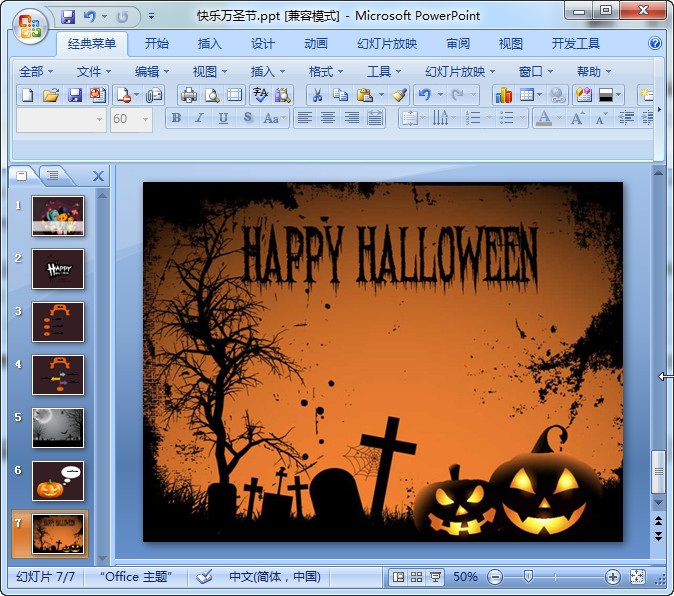The width and height of the screenshot is (674, 596).
Task: Click the zoom in plus button
Action: coord(612,577)
